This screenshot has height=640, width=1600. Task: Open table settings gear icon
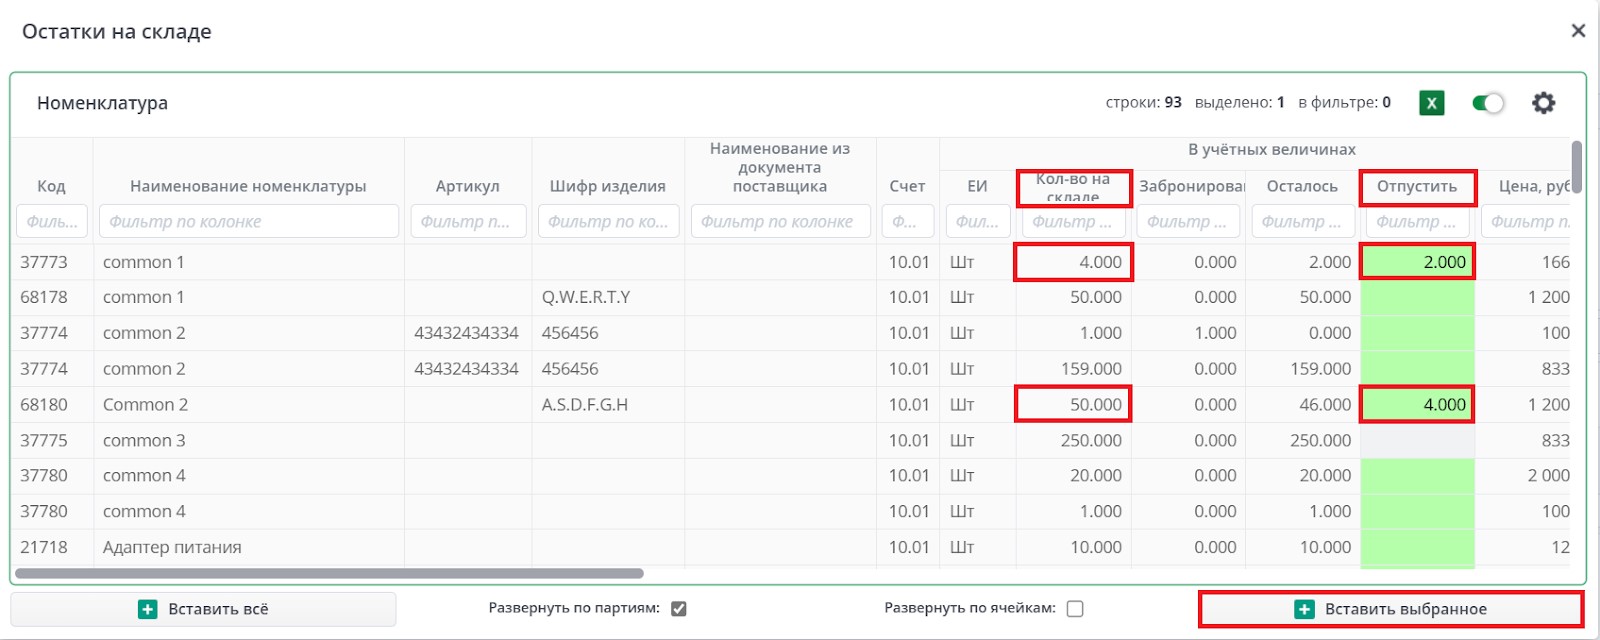(1544, 103)
